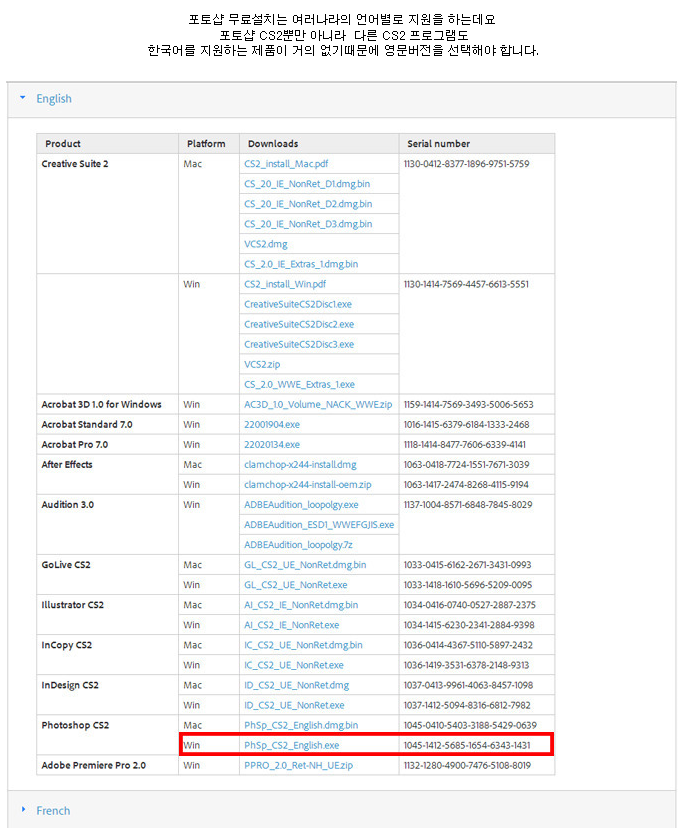Select serial number 1045-1412-5685-1654-6343-1431
Image resolution: width=685 pixels, height=837 pixels.
coord(467,745)
